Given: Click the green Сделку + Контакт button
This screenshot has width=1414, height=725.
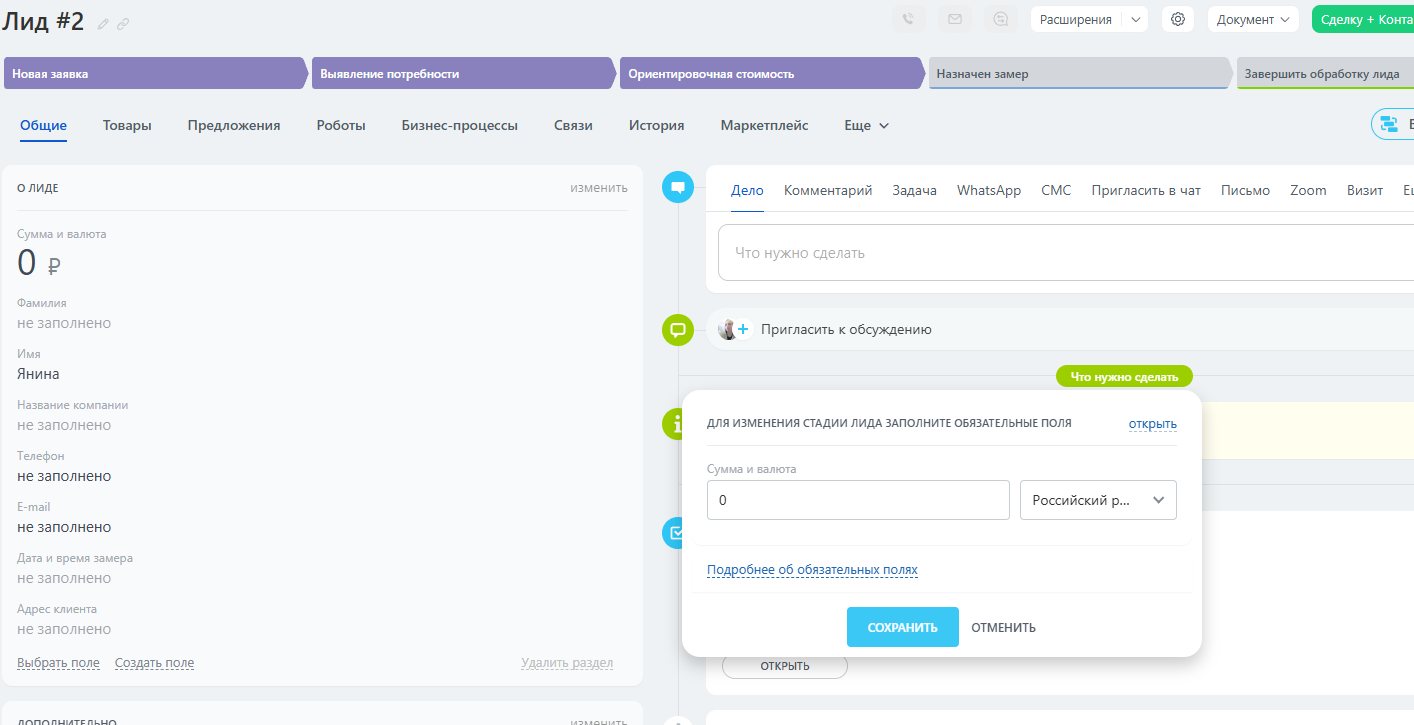Looking at the screenshot, I should [1363, 19].
